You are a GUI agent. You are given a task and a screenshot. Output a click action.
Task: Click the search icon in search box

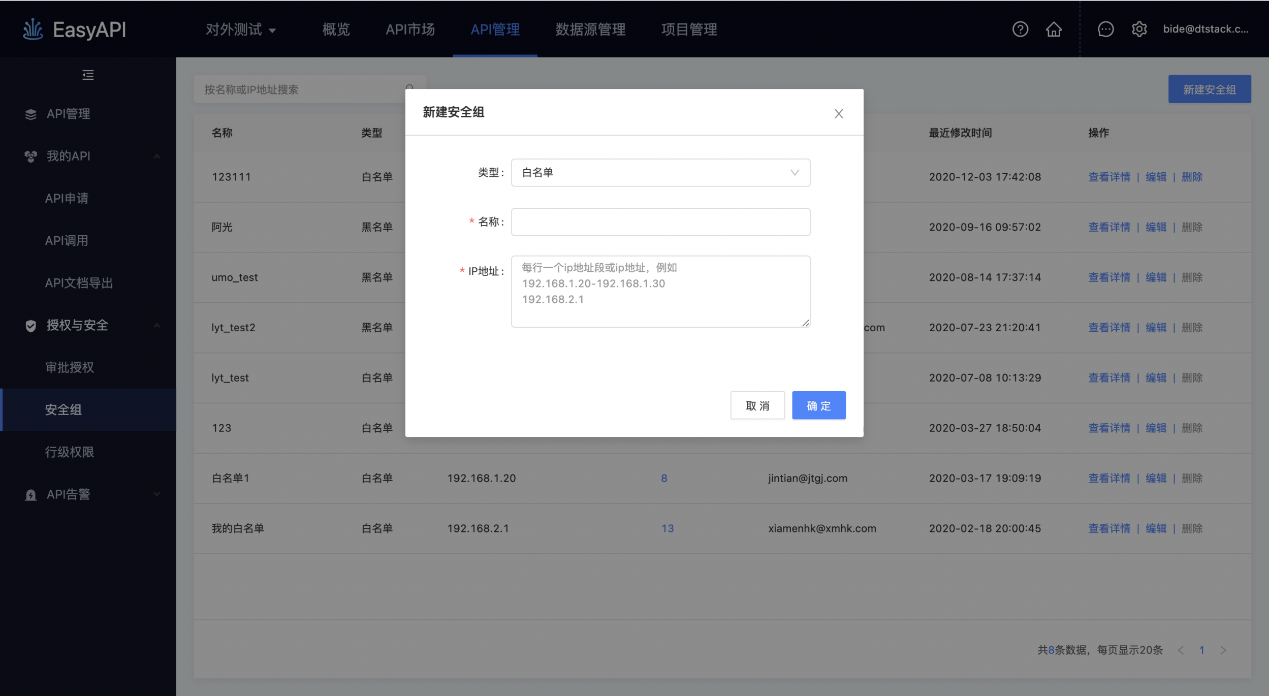(x=409, y=89)
